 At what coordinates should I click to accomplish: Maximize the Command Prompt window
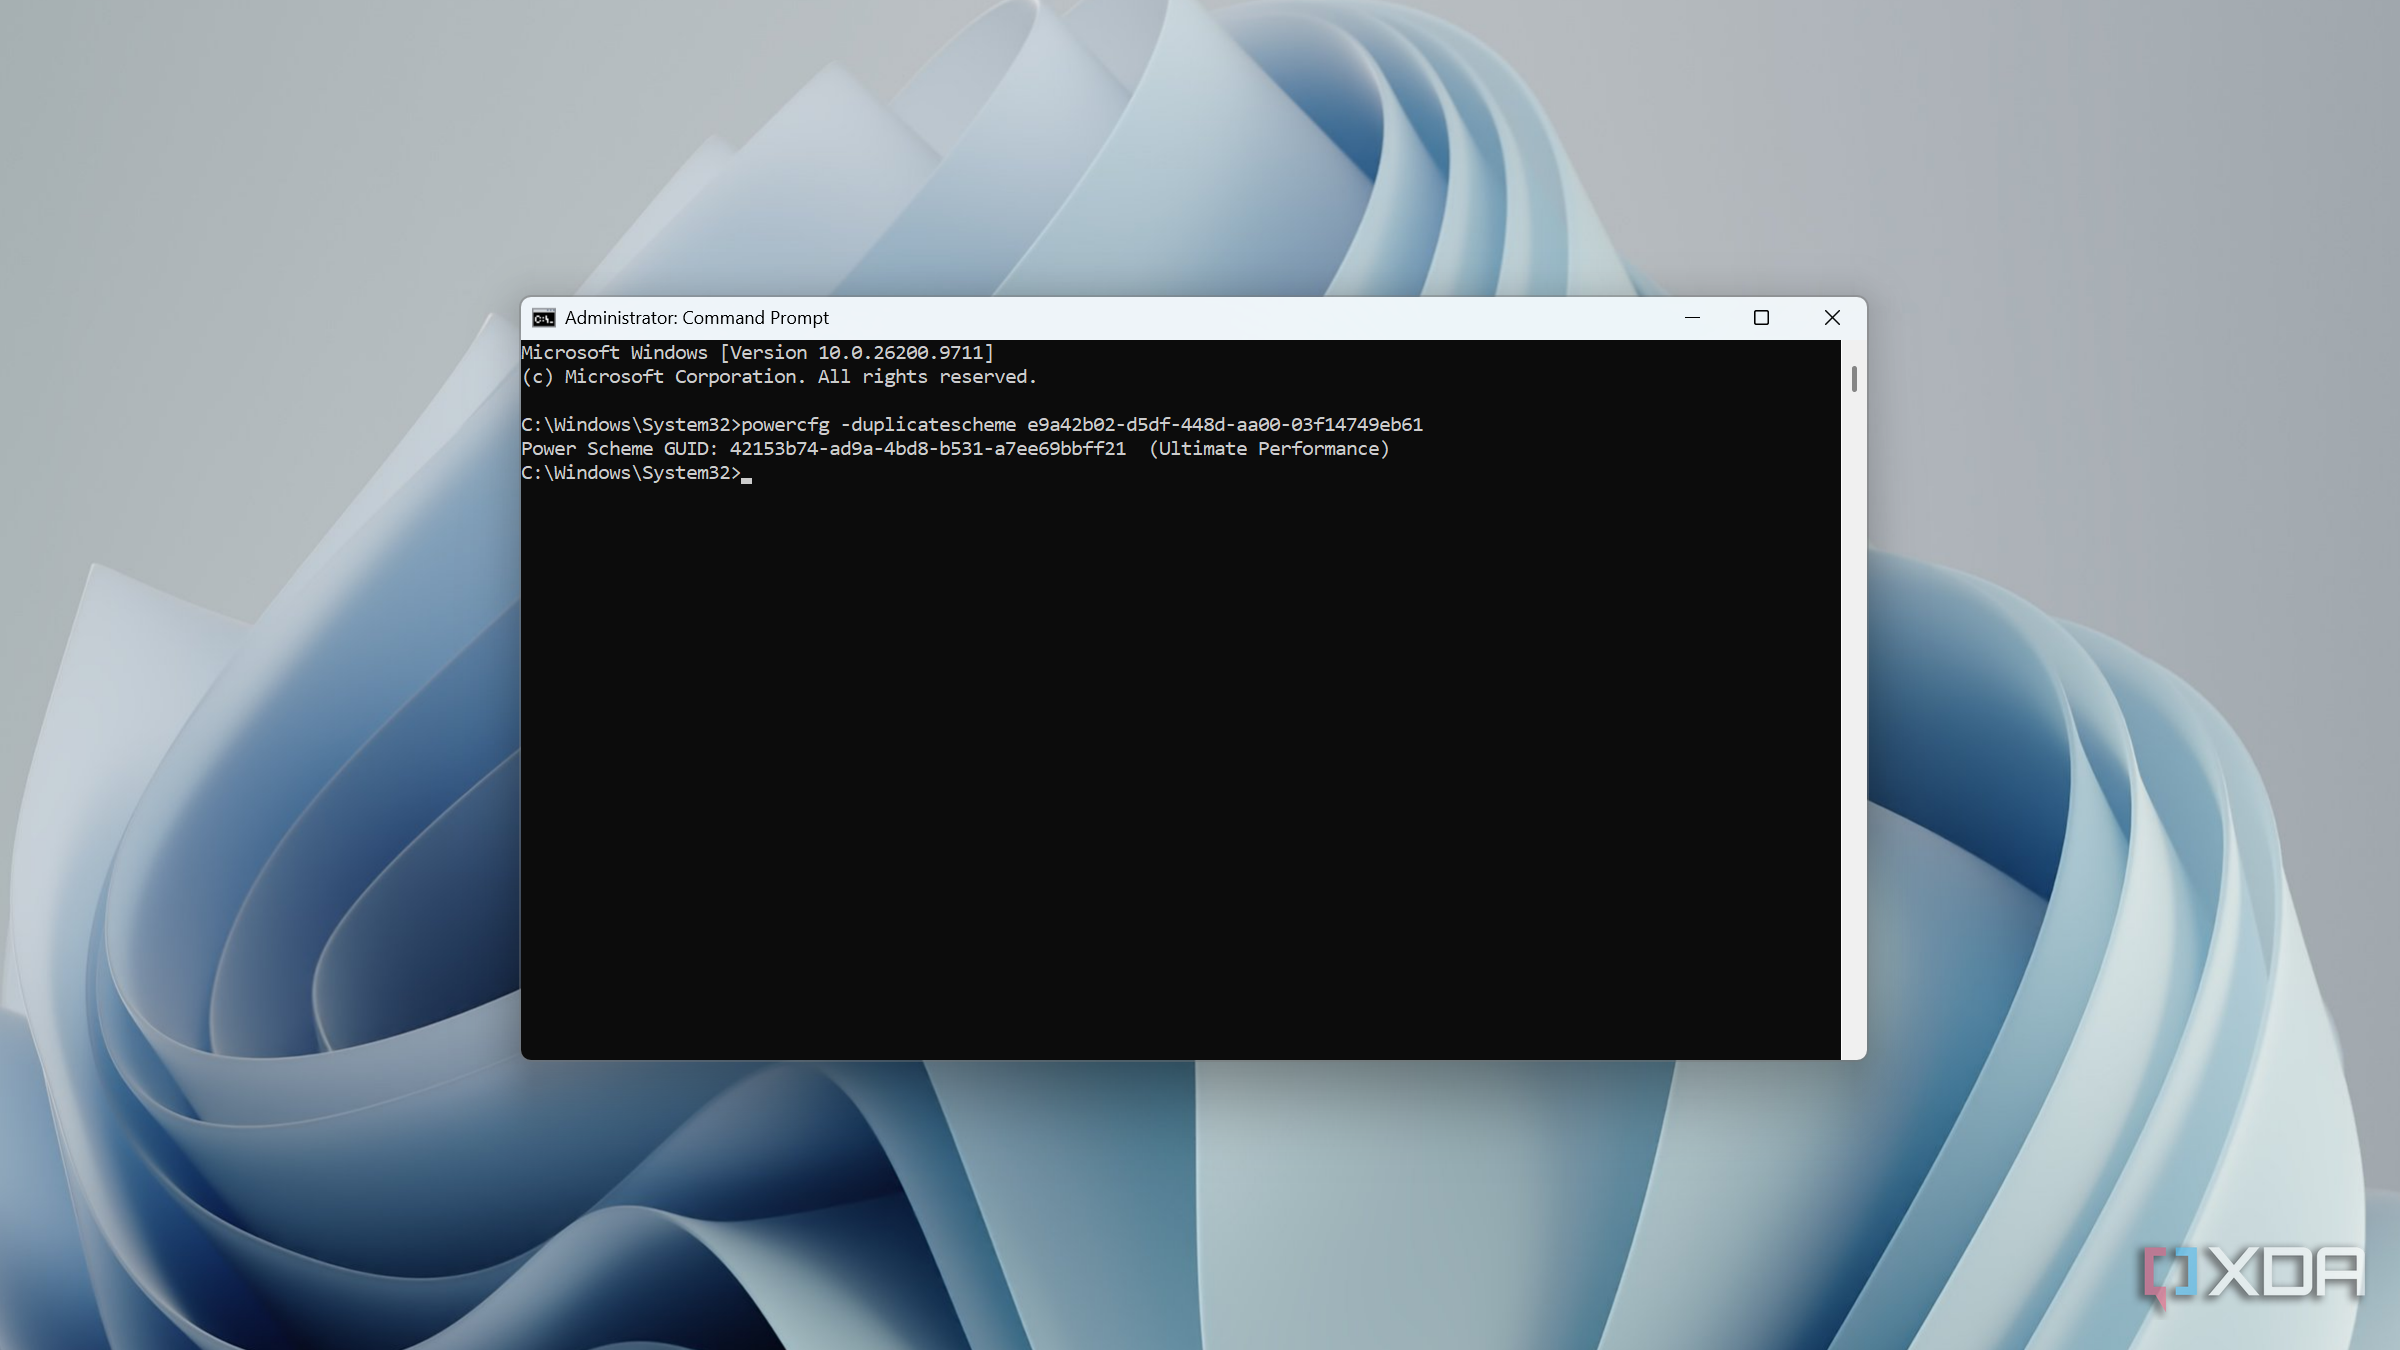(x=1761, y=318)
